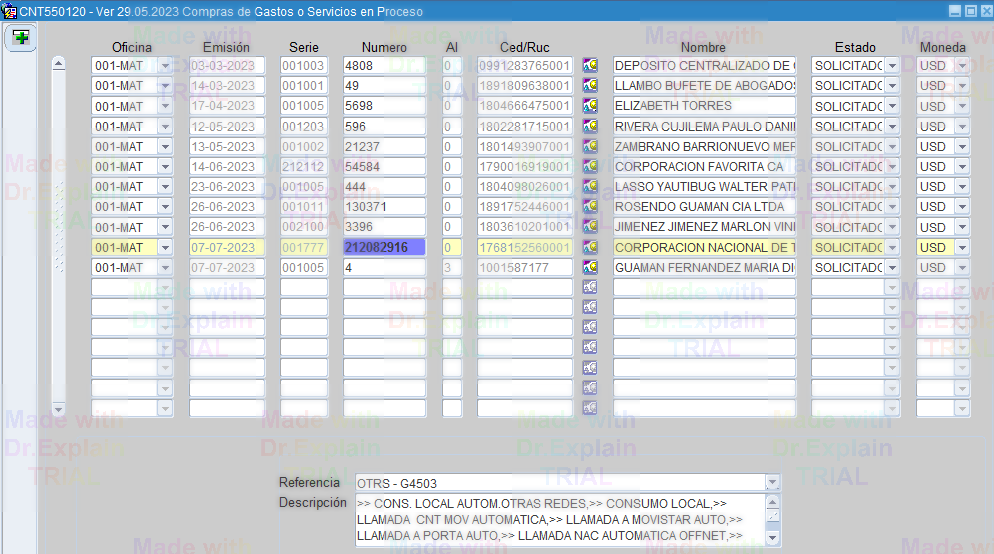This screenshot has height=554, width=994.
Task: Click lookup icon for CORPORACION FAVORITA row
Action: tap(590, 166)
